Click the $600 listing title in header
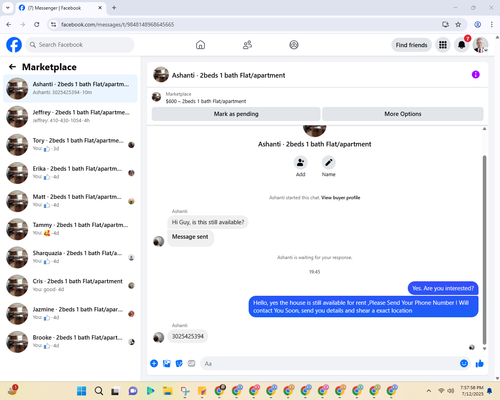500x400 pixels. 206,101
